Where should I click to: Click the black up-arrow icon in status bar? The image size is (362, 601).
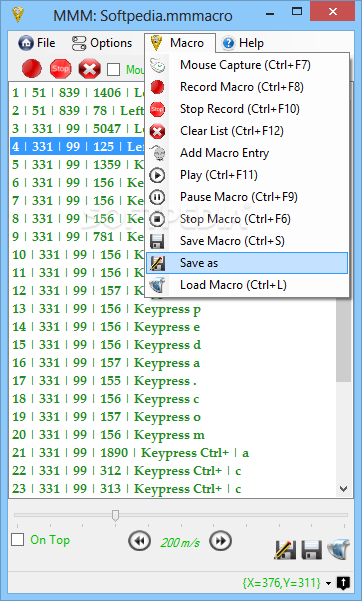click(x=343, y=583)
